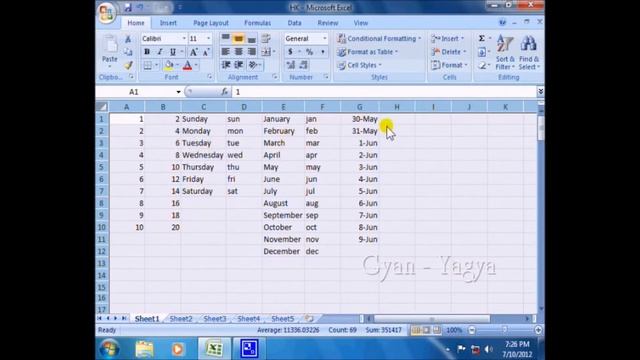Click the zoom slider handle
Screen dimensions: 640x360
pyautogui.click(x=504, y=330)
